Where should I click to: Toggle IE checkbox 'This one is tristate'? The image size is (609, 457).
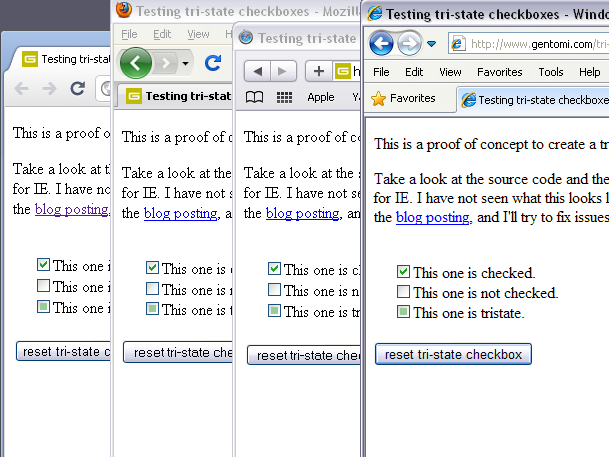click(403, 311)
